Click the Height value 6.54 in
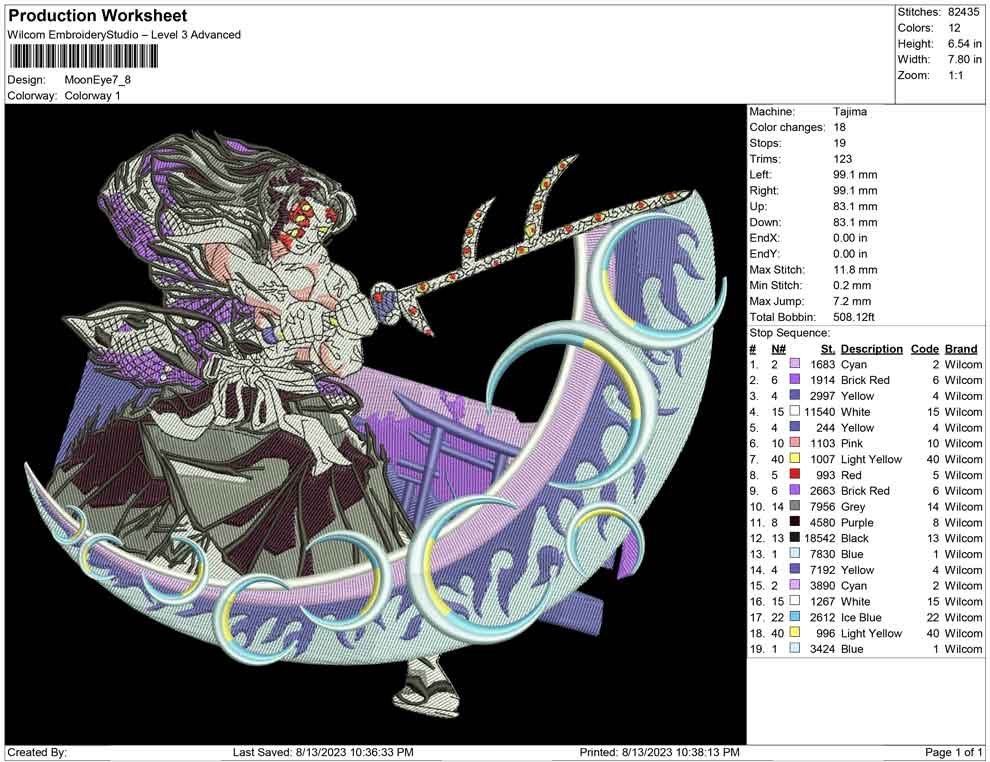This screenshot has width=990, height=762. tap(965, 44)
